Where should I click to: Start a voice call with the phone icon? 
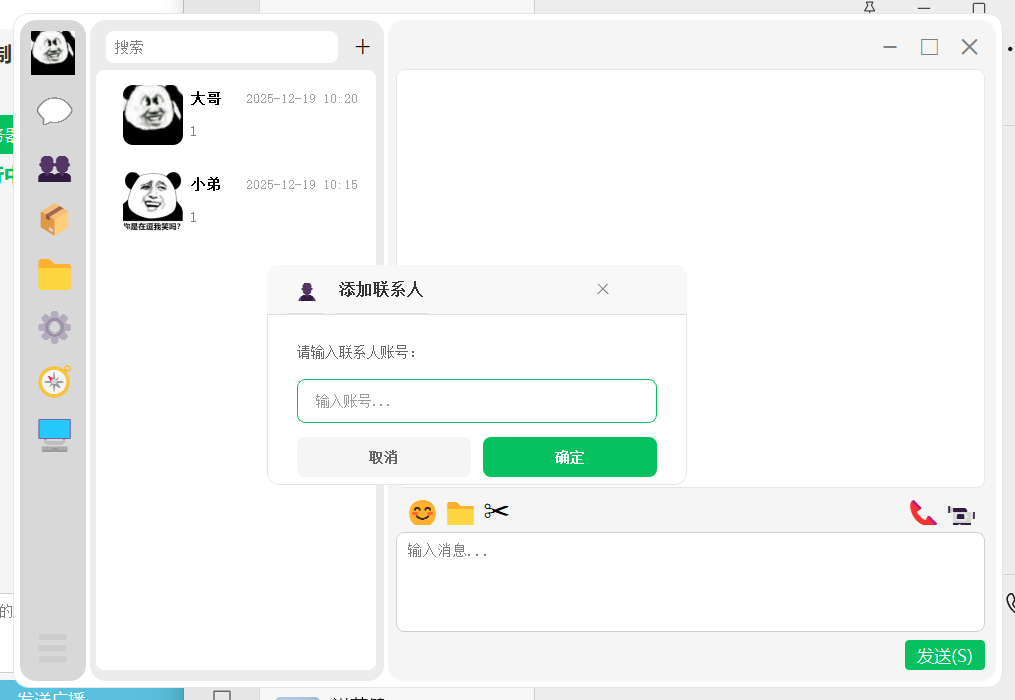[x=921, y=513]
